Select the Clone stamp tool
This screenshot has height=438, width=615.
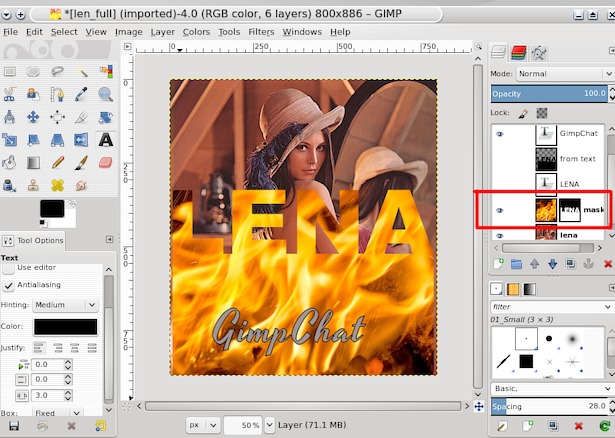pyautogui.click(x=33, y=185)
